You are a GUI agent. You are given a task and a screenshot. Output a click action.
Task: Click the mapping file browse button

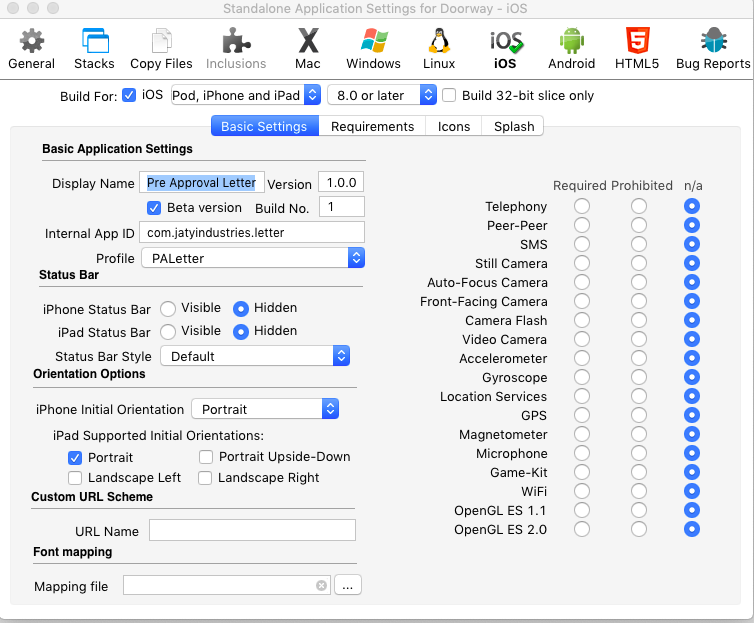pos(347,586)
